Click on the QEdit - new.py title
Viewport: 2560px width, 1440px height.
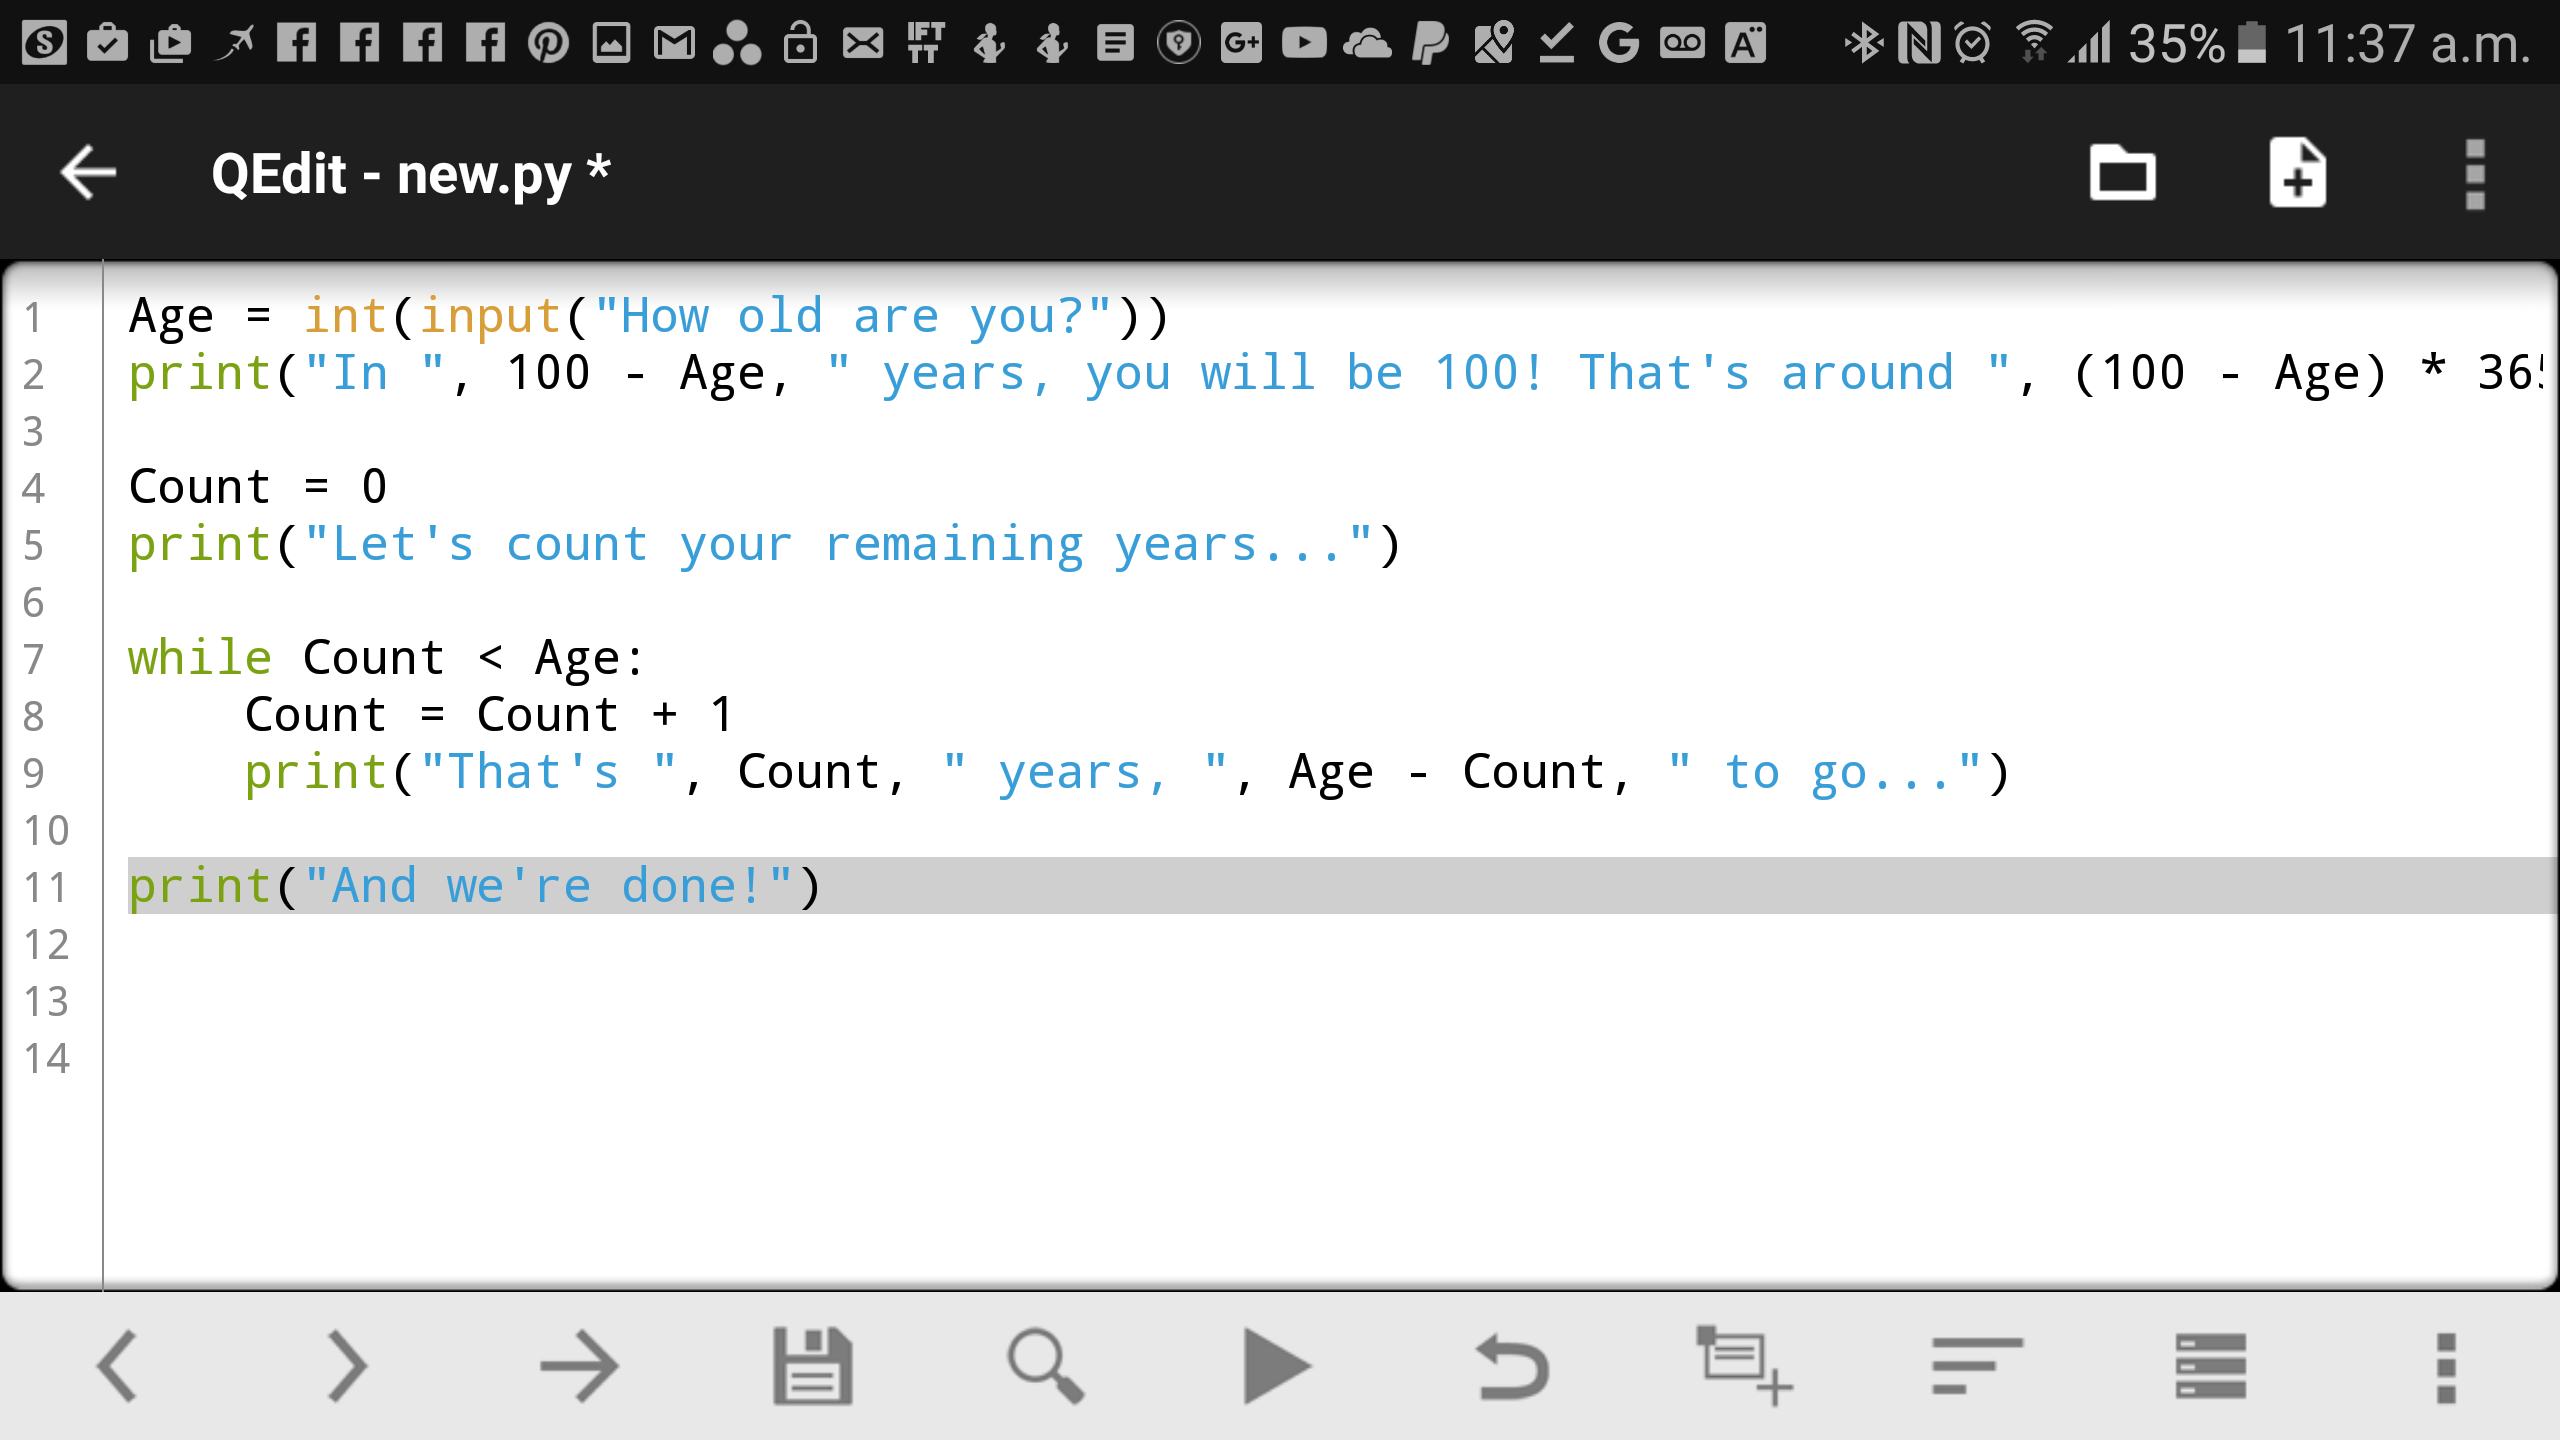pyautogui.click(x=410, y=174)
